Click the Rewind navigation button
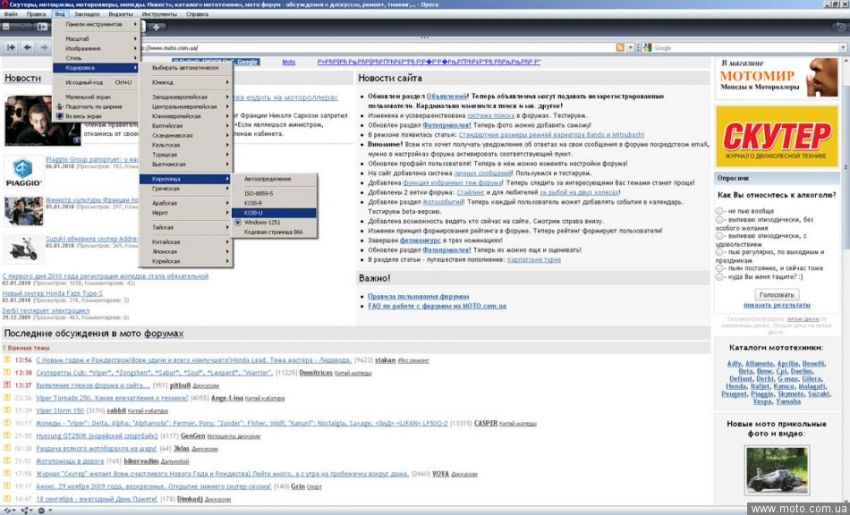The height and width of the screenshot is (515, 850). (11, 48)
